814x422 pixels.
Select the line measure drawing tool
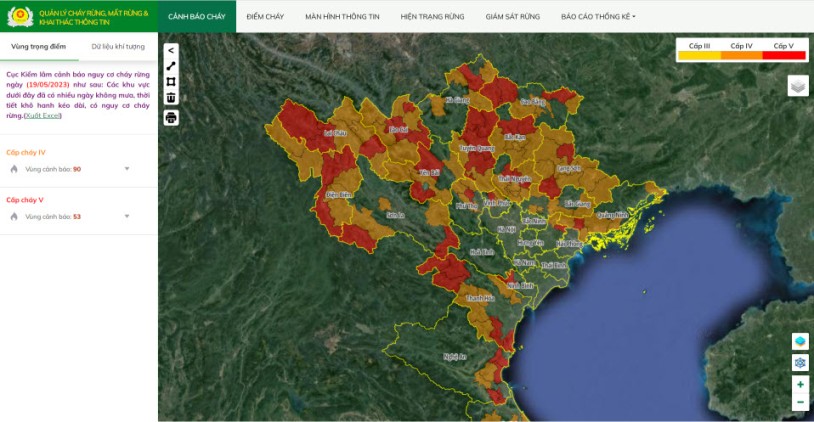(171, 66)
